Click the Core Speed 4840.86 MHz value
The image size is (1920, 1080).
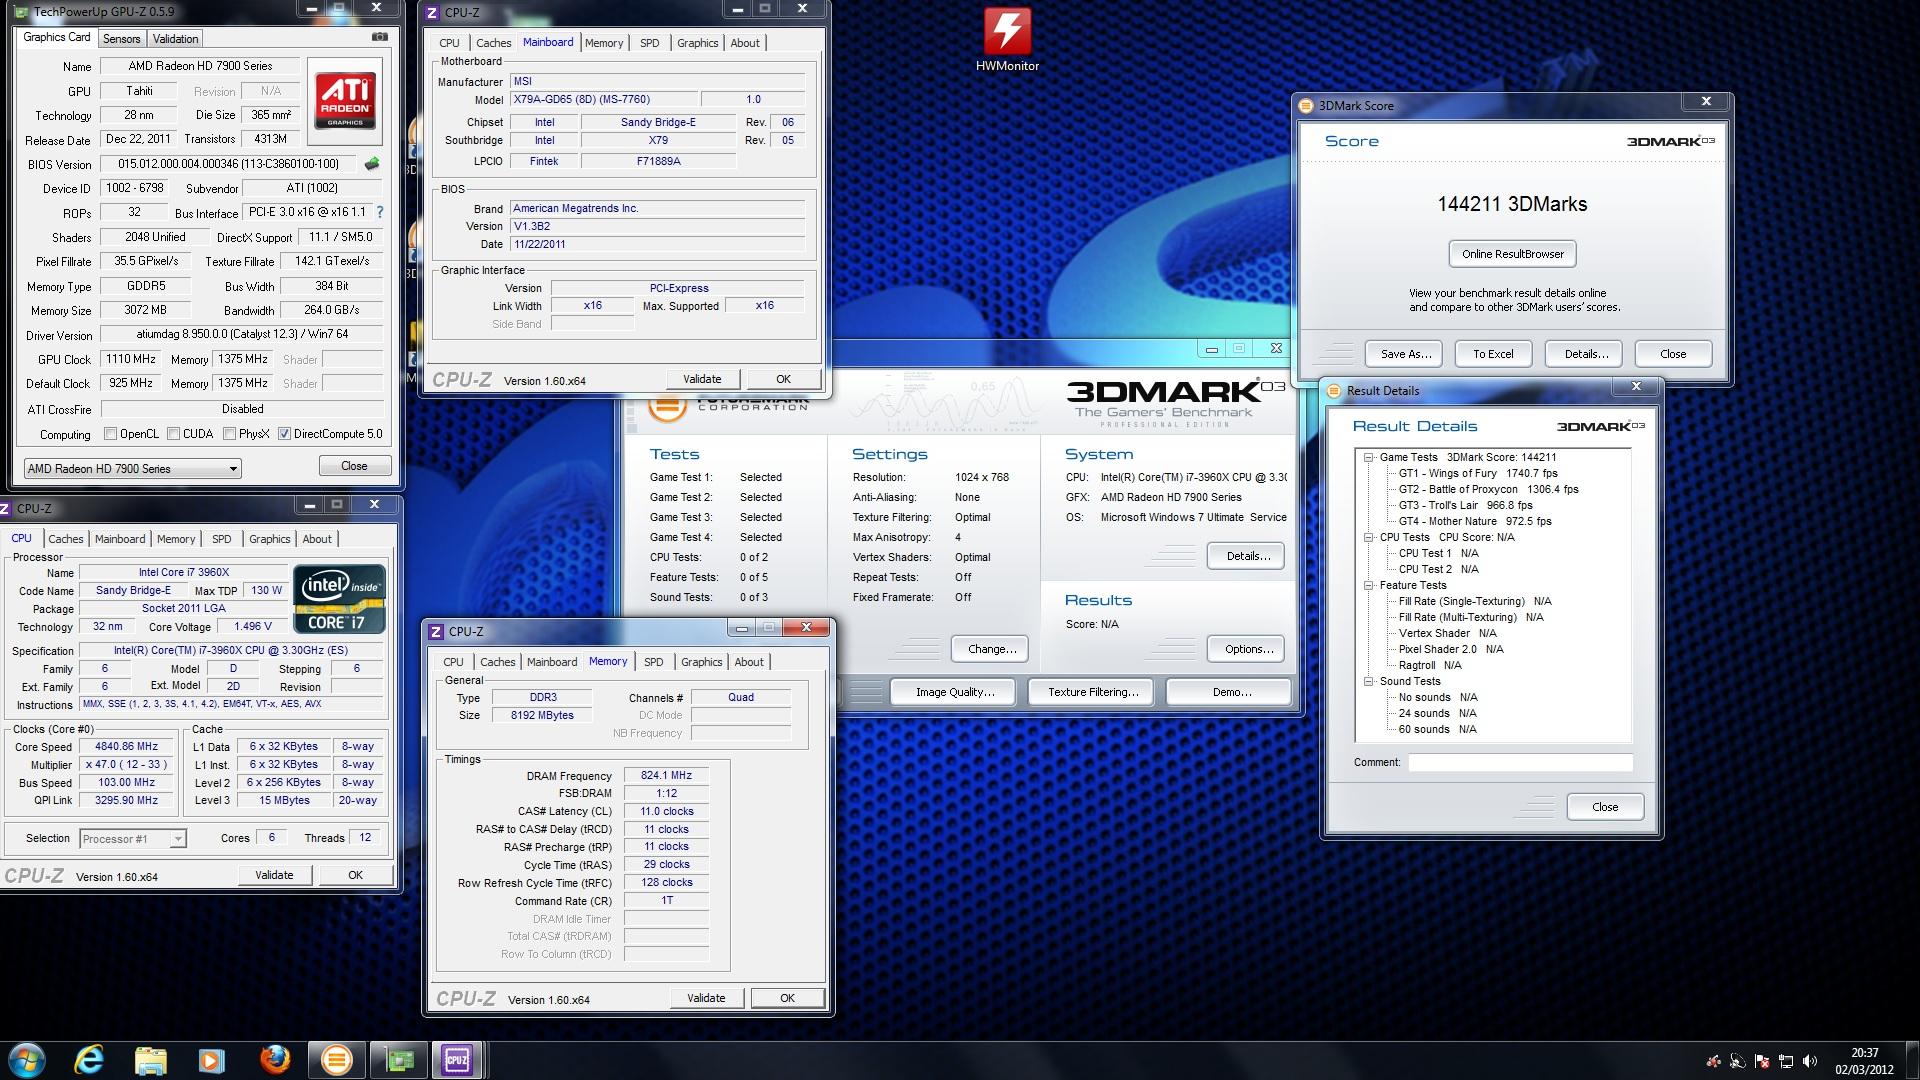(126, 746)
